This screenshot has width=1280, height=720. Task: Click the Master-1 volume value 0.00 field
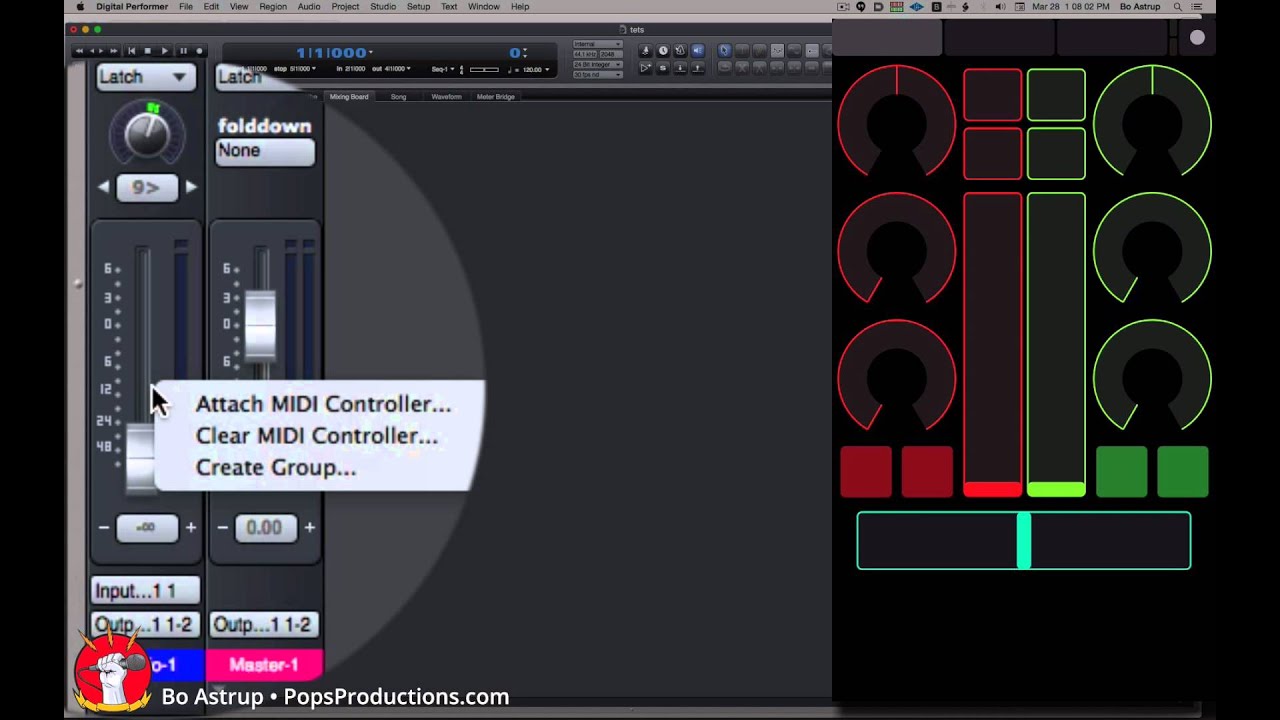pyautogui.click(x=265, y=528)
